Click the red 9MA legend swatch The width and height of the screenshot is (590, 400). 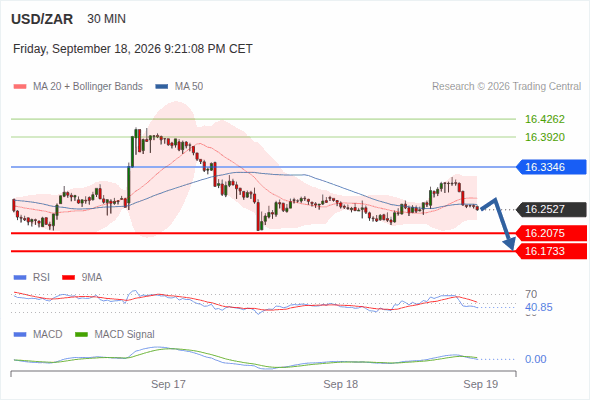click(68, 278)
